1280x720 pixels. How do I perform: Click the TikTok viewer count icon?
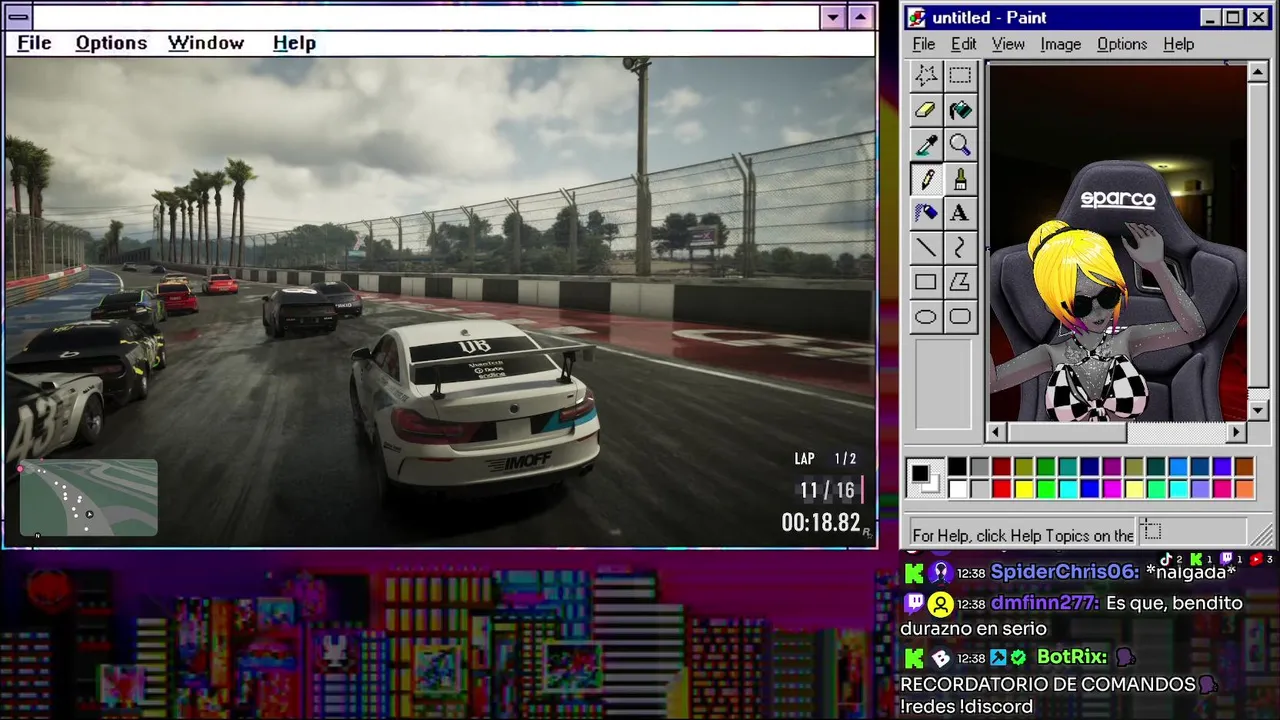tap(1167, 559)
